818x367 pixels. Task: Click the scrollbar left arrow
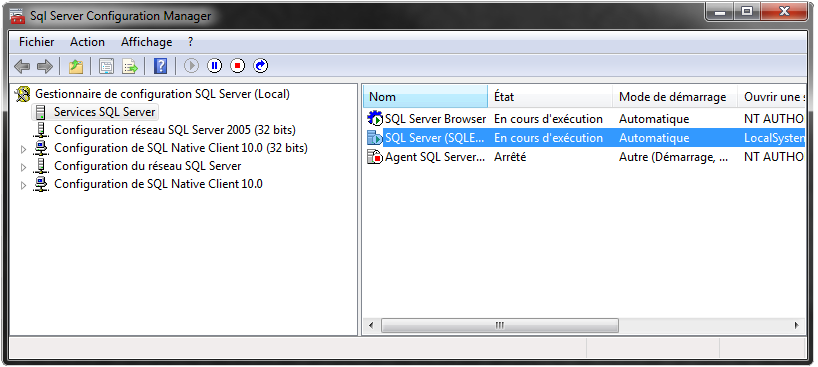(x=371, y=325)
